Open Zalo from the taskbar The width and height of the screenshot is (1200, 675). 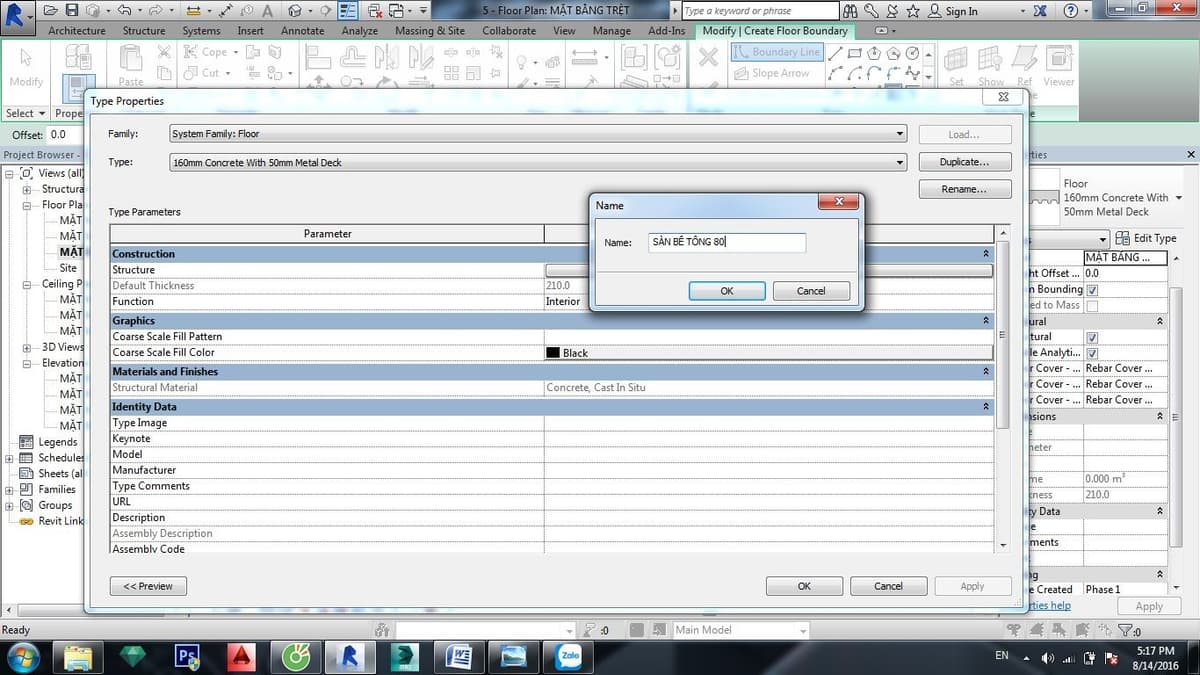[x=570, y=656]
